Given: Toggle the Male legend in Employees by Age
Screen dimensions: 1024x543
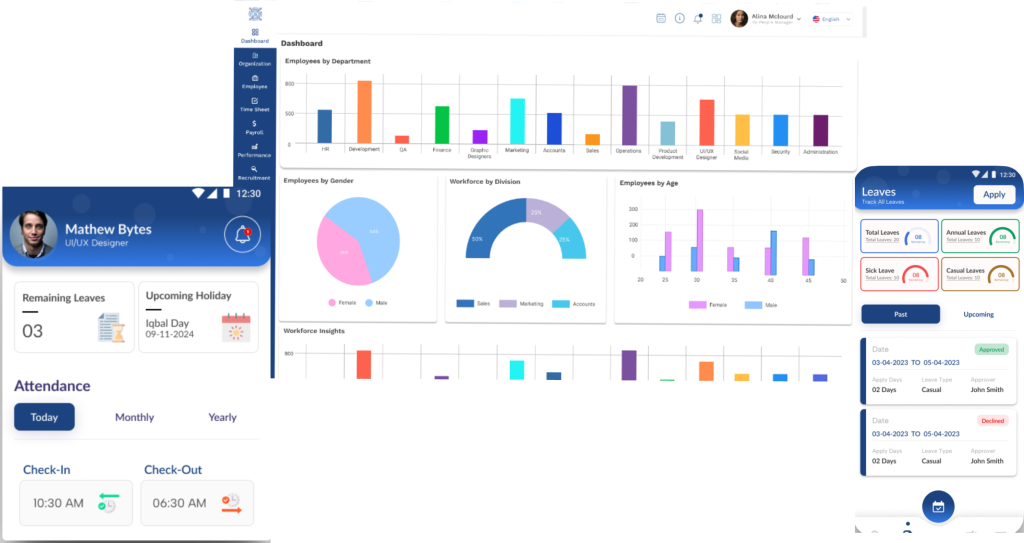Looking at the screenshot, I should coord(761,305).
